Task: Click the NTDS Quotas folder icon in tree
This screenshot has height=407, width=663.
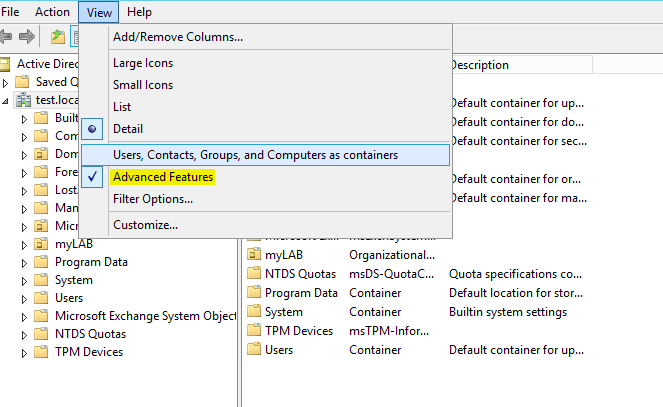Action: (x=41, y=333)
